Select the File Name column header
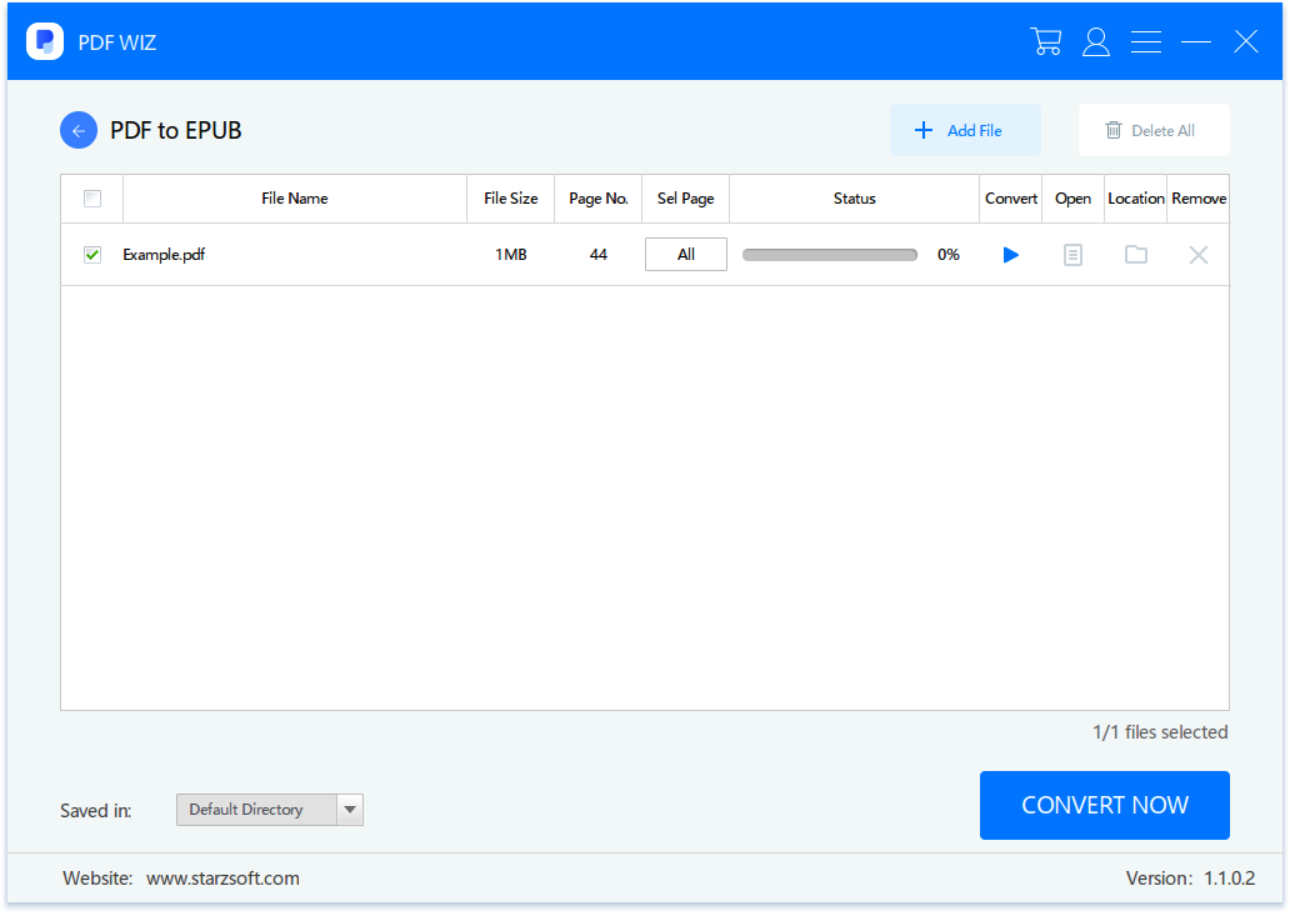Screen dimensions: 1290x916 (294, 198)
